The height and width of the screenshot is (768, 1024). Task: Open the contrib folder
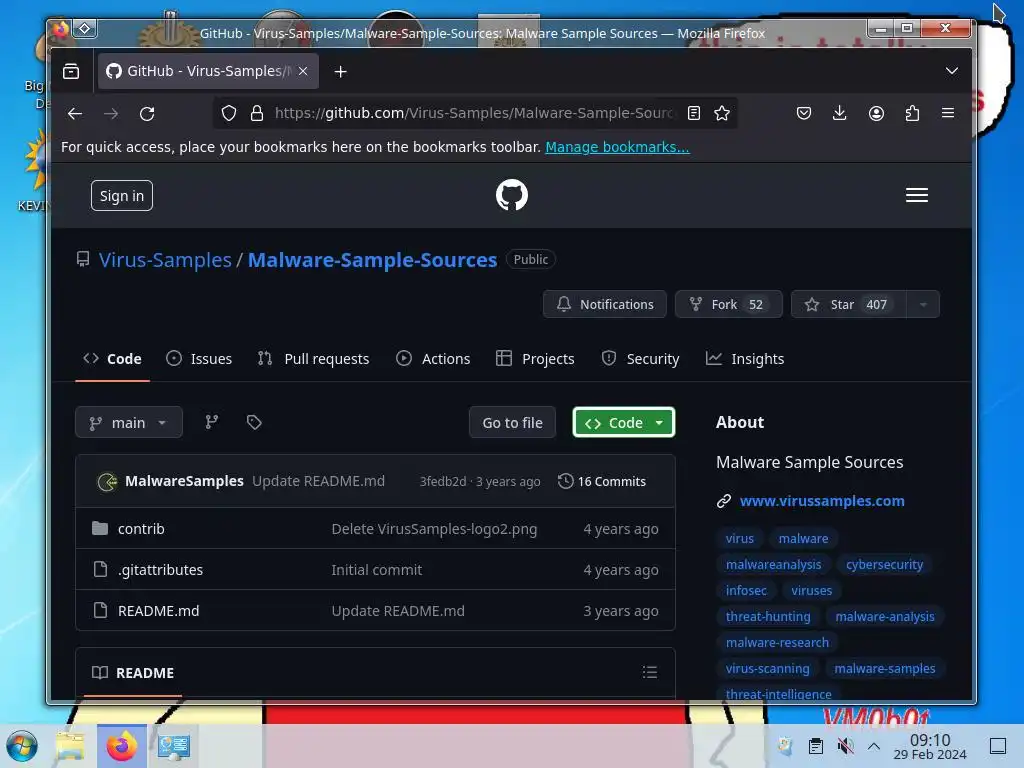coord(141,529)
